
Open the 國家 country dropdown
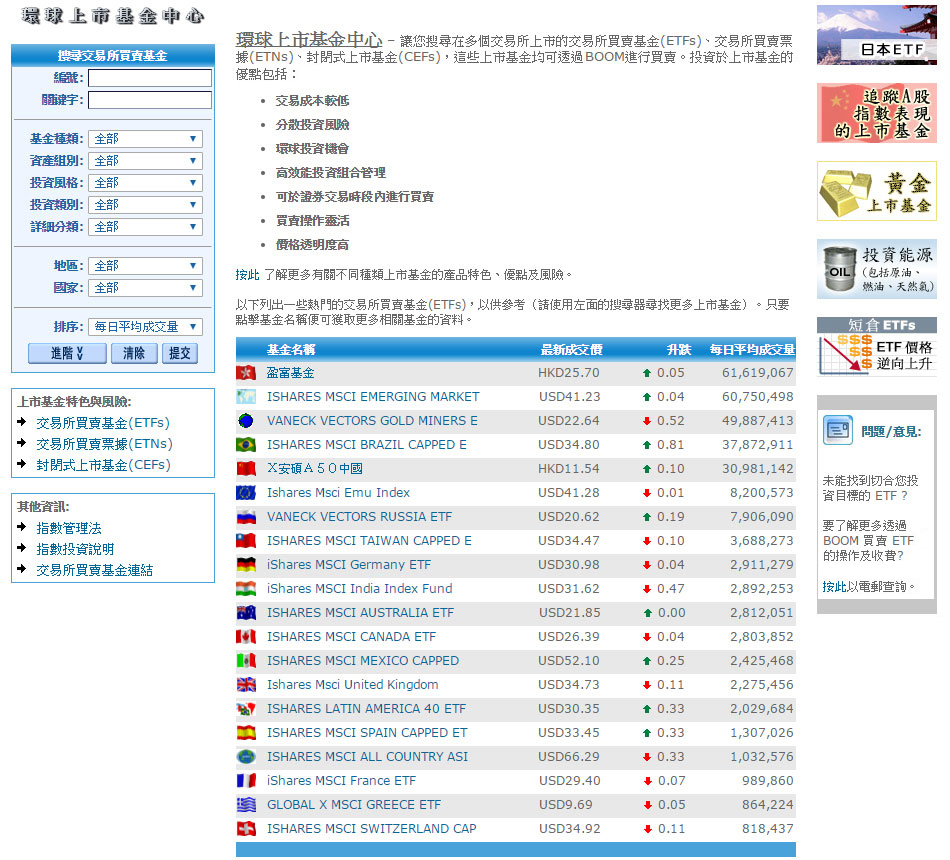click(145, 288)
